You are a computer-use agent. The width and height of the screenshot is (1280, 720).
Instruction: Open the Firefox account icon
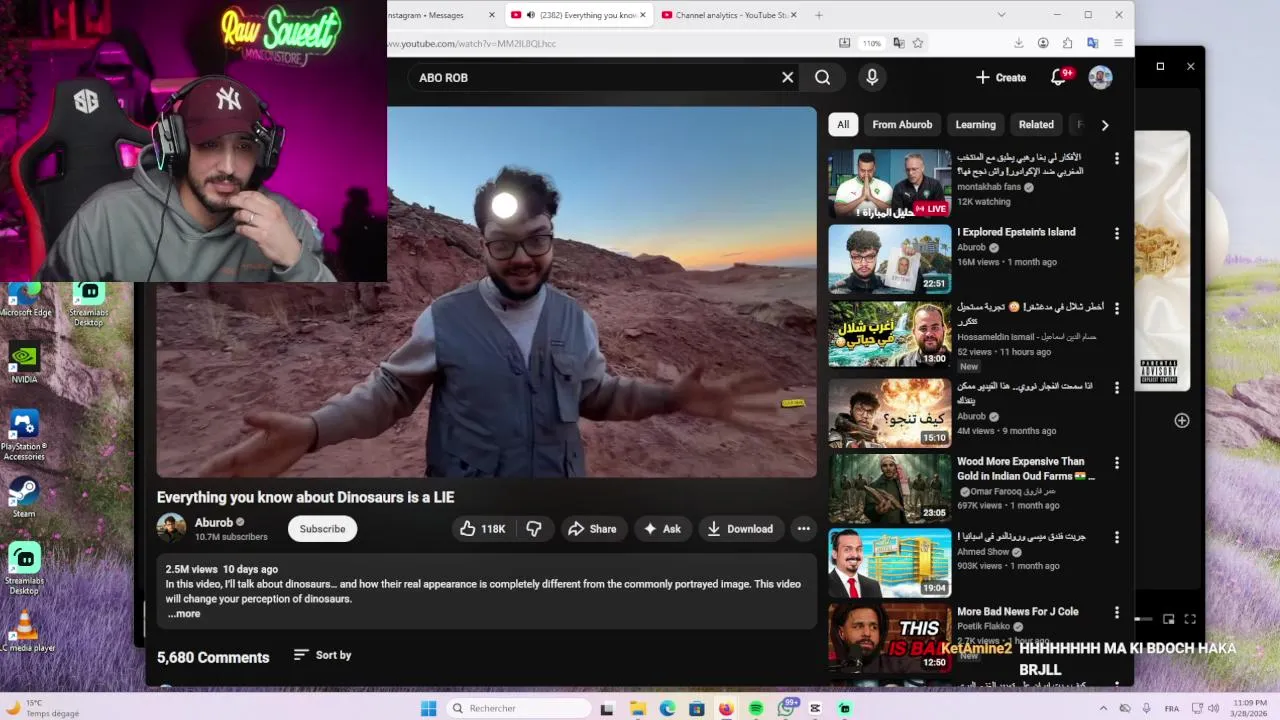[x=1043, y=43]
